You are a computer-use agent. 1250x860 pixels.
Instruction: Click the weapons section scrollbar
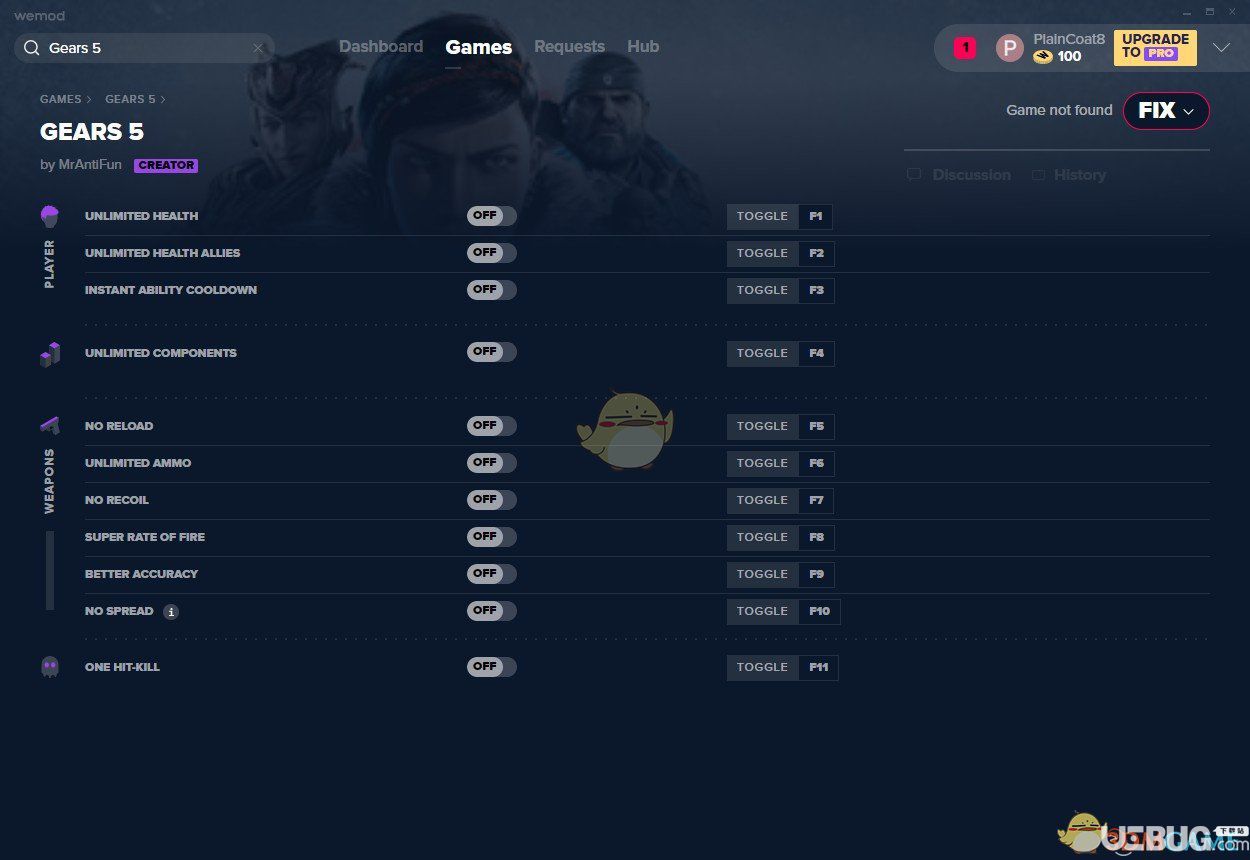coord(50,570)
